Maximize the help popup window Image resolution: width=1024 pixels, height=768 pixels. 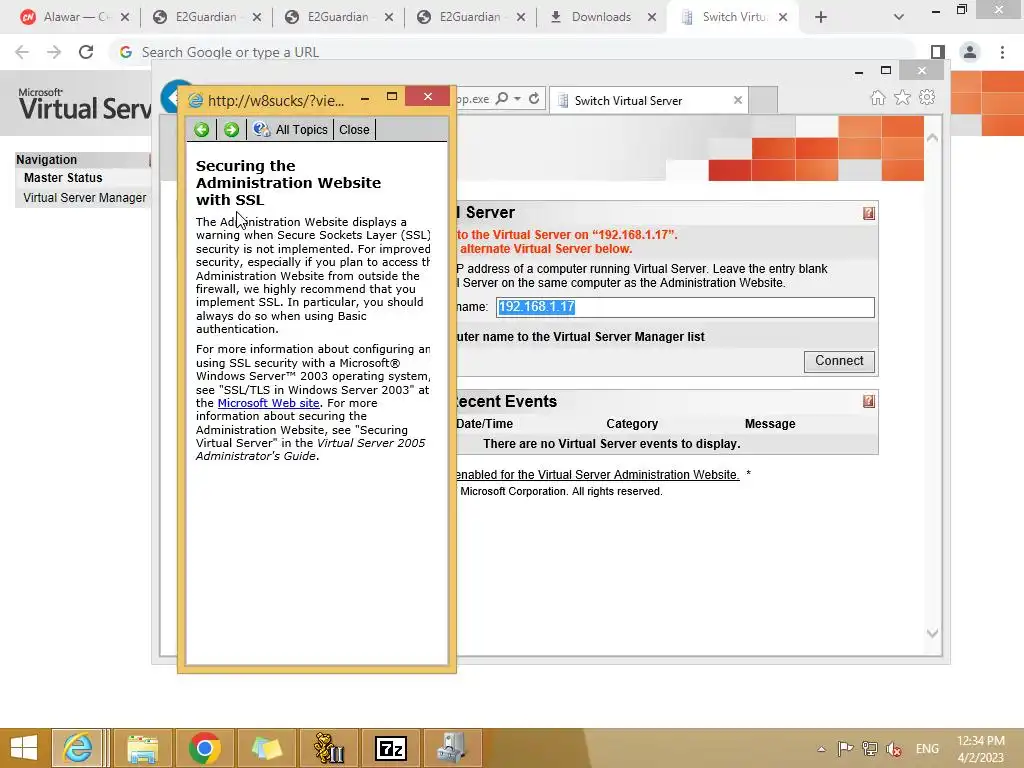(392, 97)
